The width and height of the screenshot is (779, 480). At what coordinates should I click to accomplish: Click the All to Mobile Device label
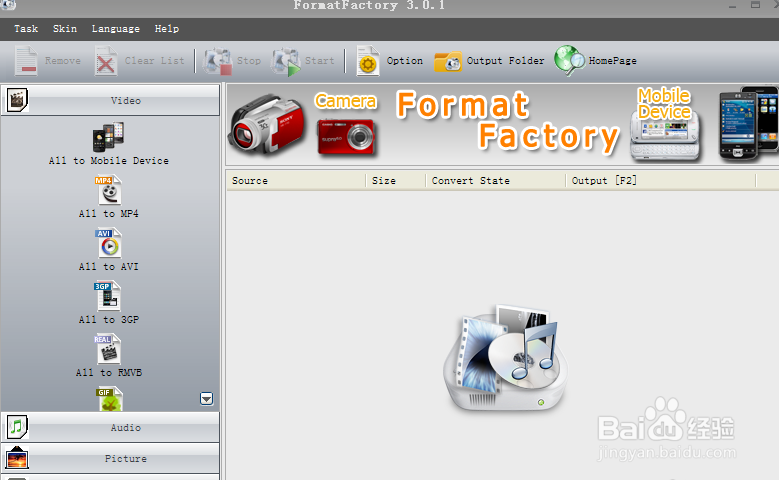click(109, 161)
